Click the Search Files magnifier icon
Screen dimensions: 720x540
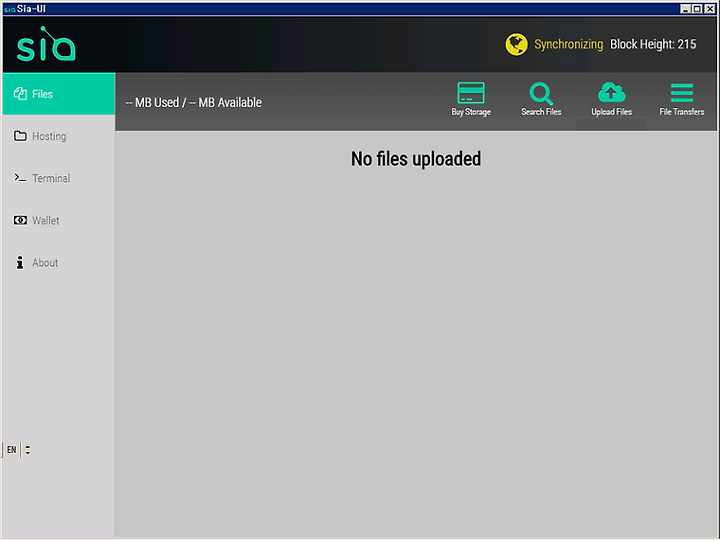coord(541,93)
